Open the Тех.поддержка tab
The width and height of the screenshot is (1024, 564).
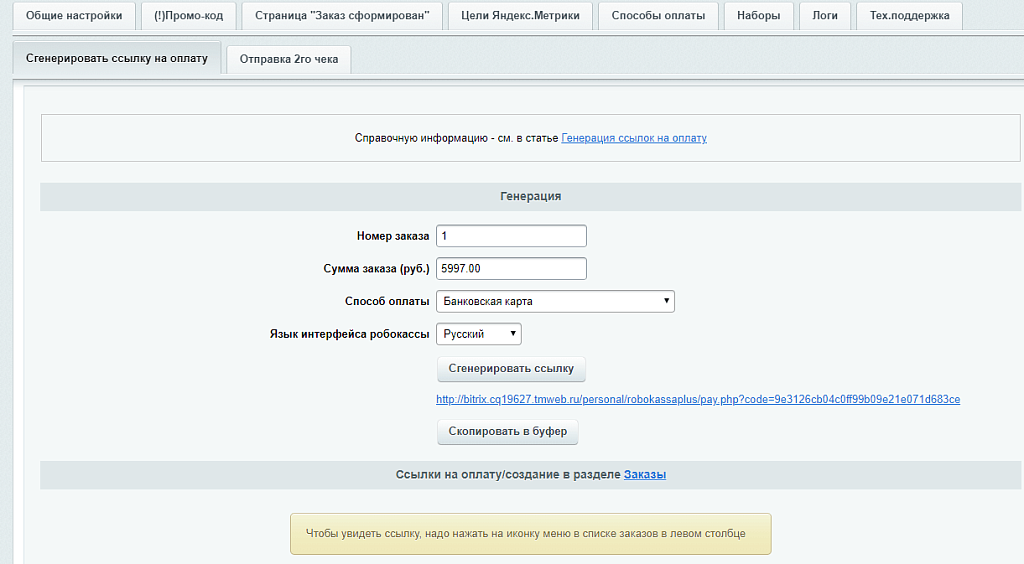coord(909,16)
